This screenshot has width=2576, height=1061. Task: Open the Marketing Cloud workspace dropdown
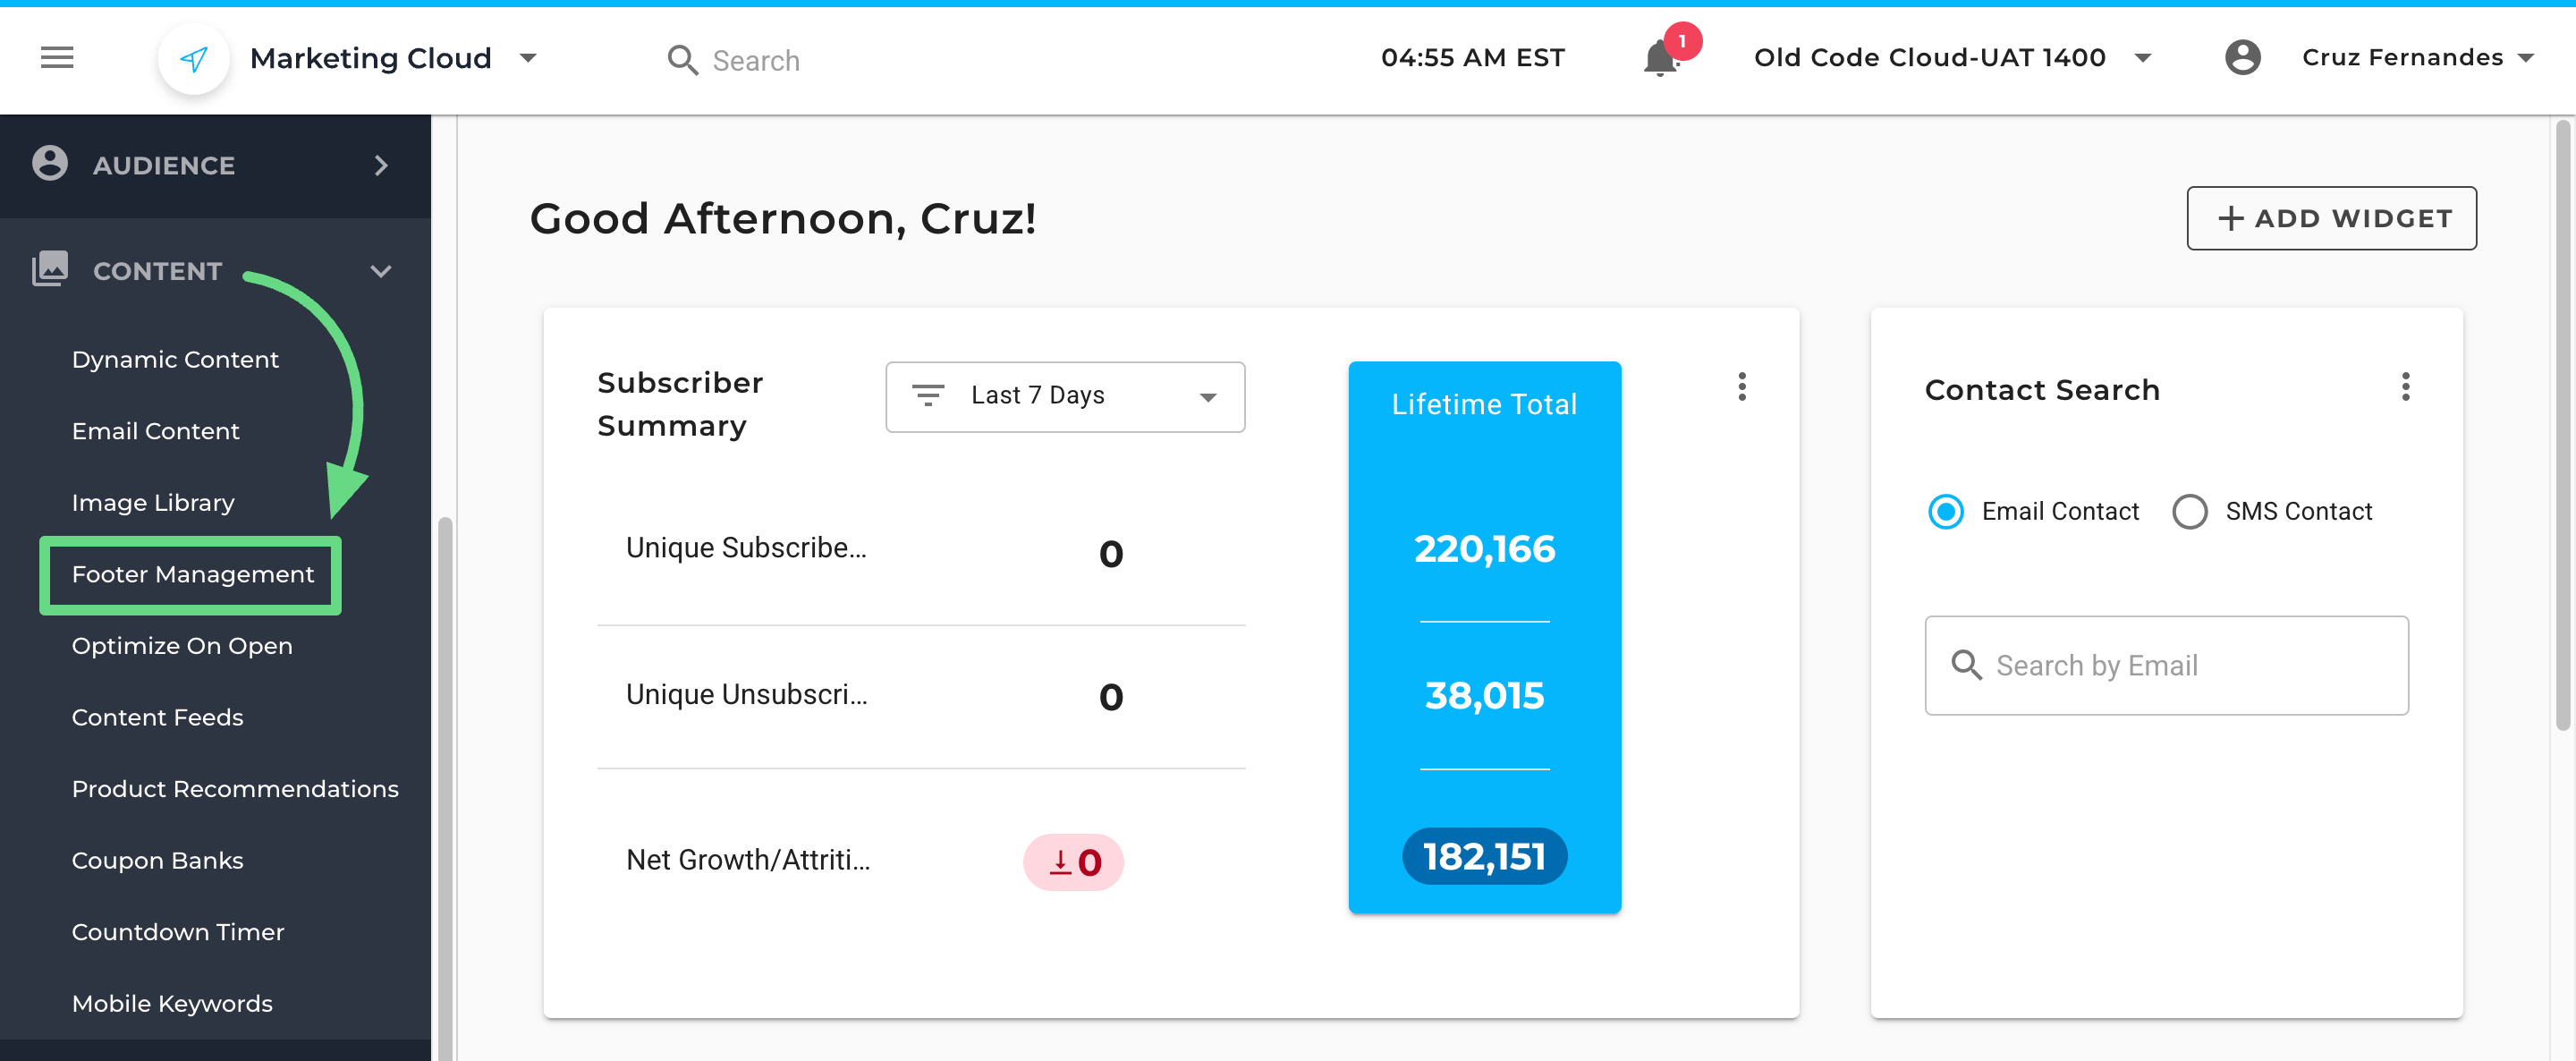[529, 58]
